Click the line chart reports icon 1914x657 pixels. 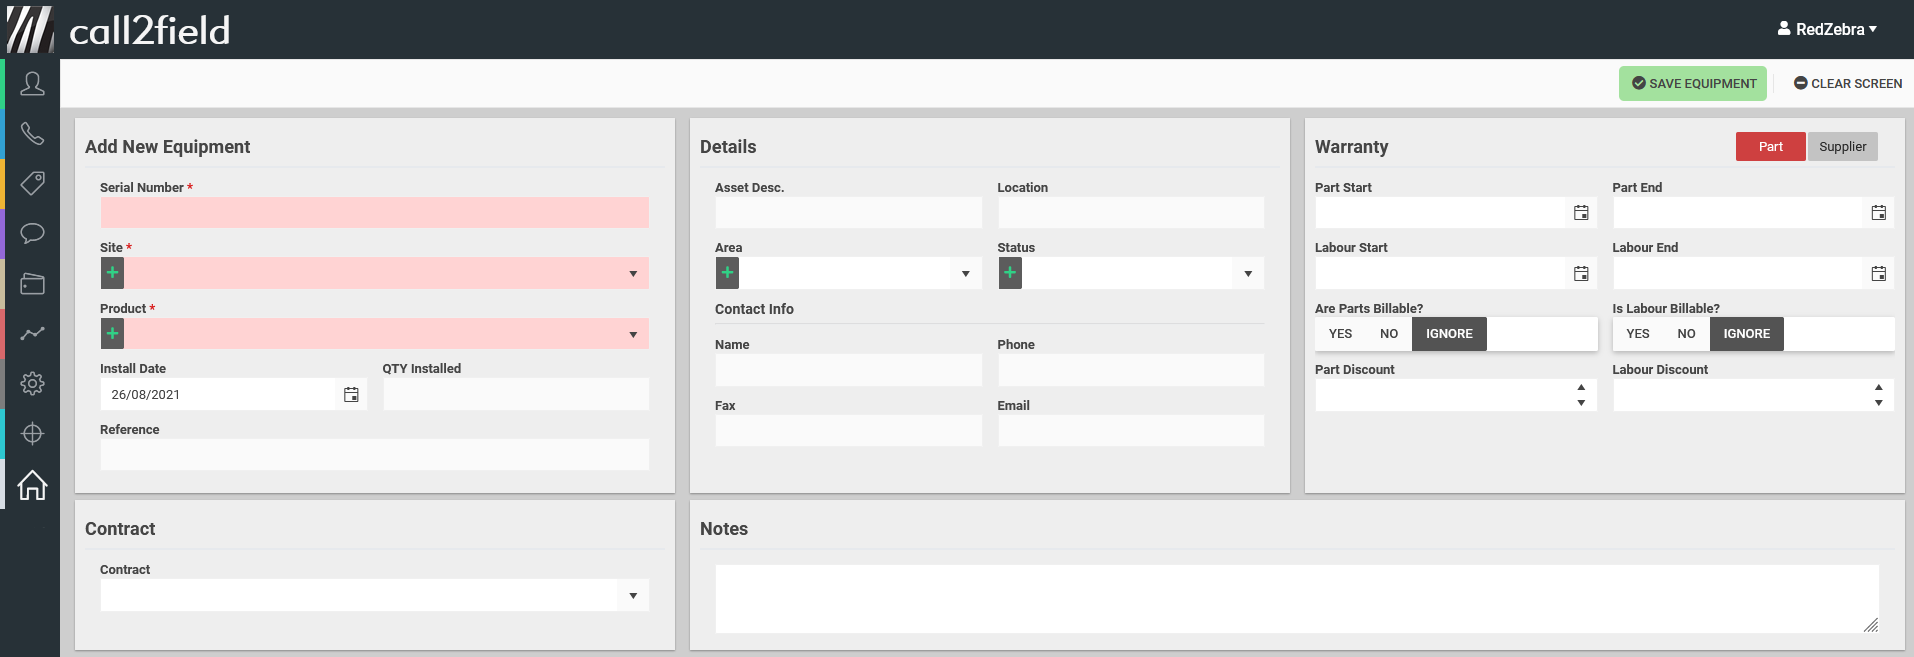(x=32, y=334)
